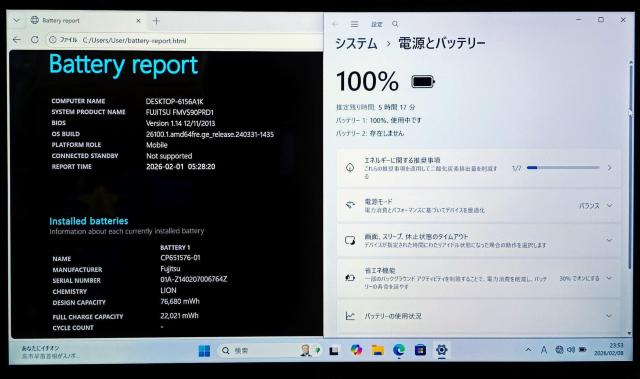Click the energy recommendations 1/7 progress bar
This screenshot has height=379, width=640.
coord(563,168)
